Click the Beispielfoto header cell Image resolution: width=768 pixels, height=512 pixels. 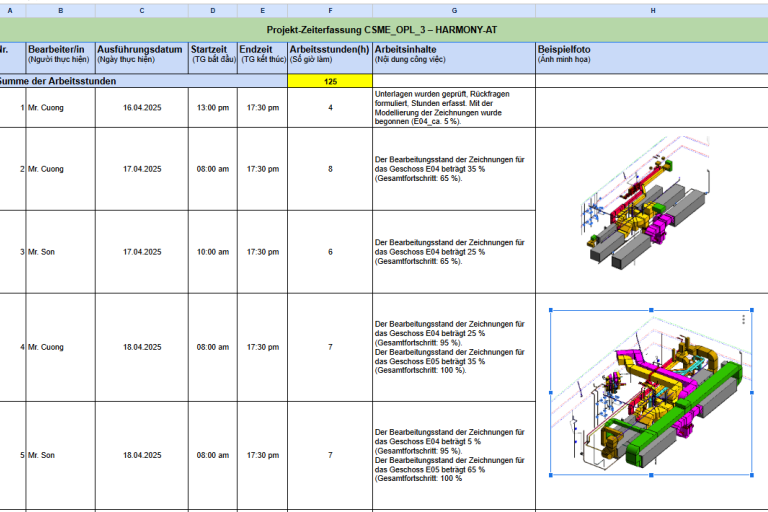(x=651, y=54)
